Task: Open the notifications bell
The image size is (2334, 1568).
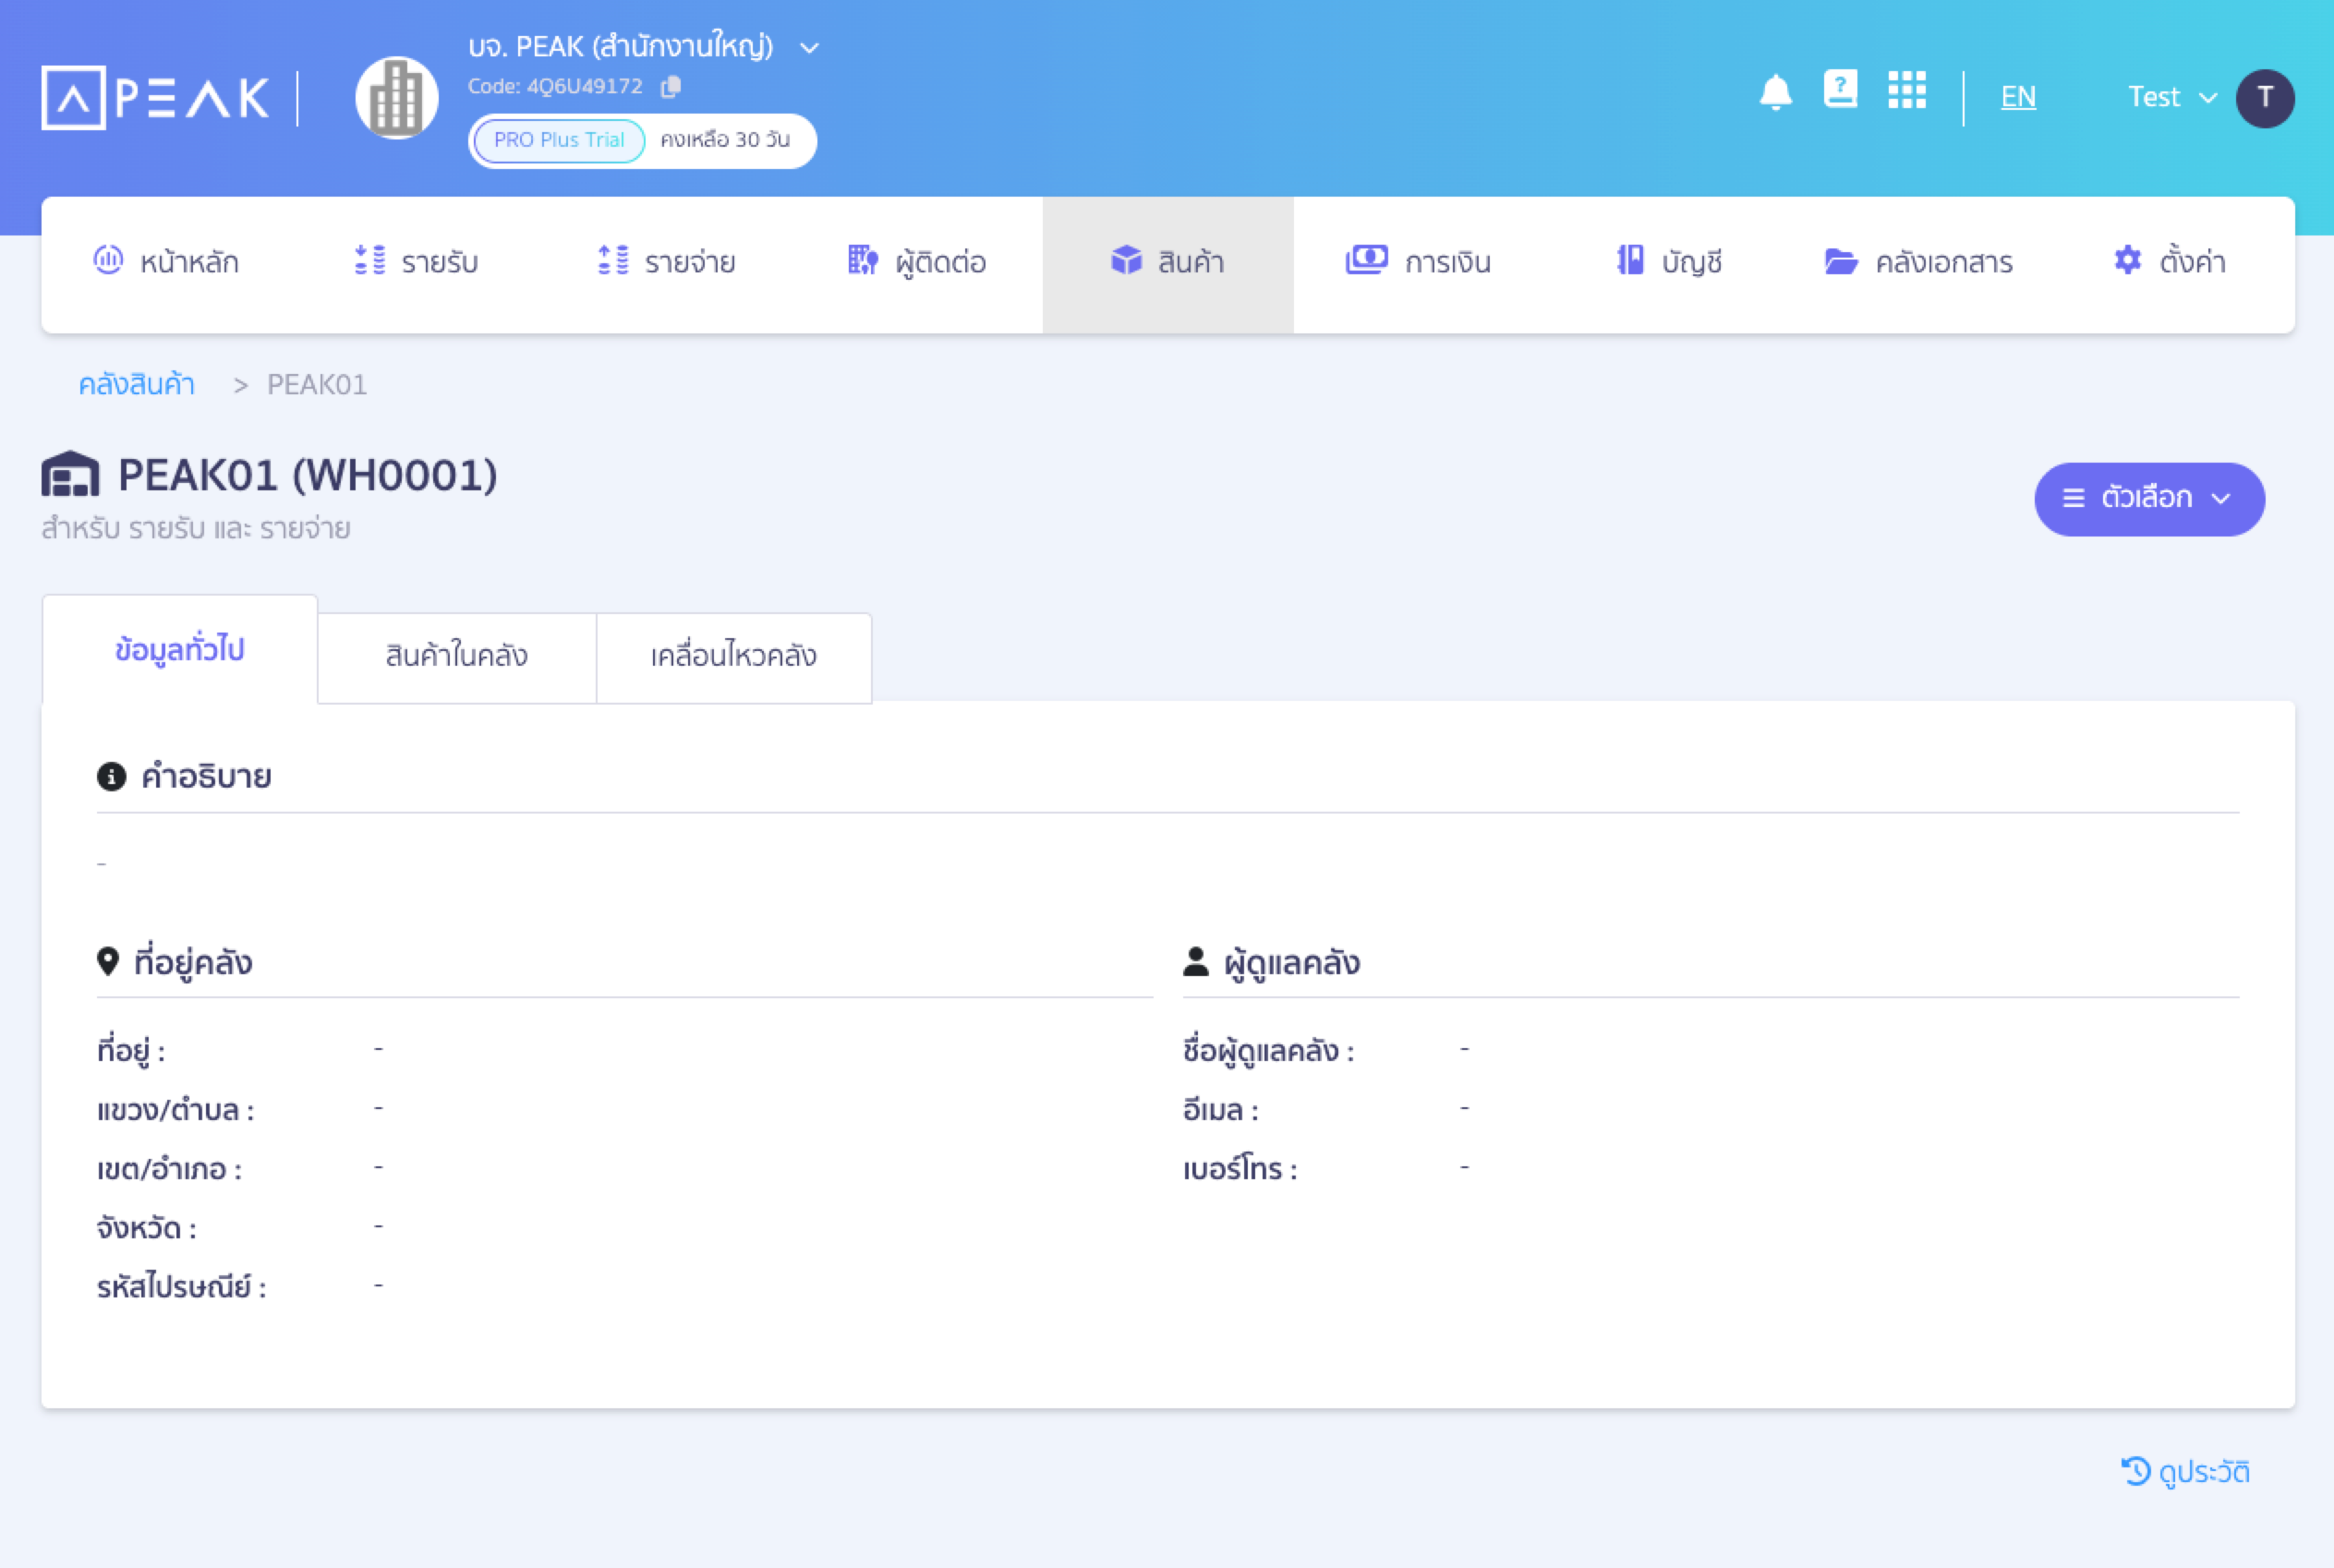Action: pyautogui.click(x=1776, y=93)
